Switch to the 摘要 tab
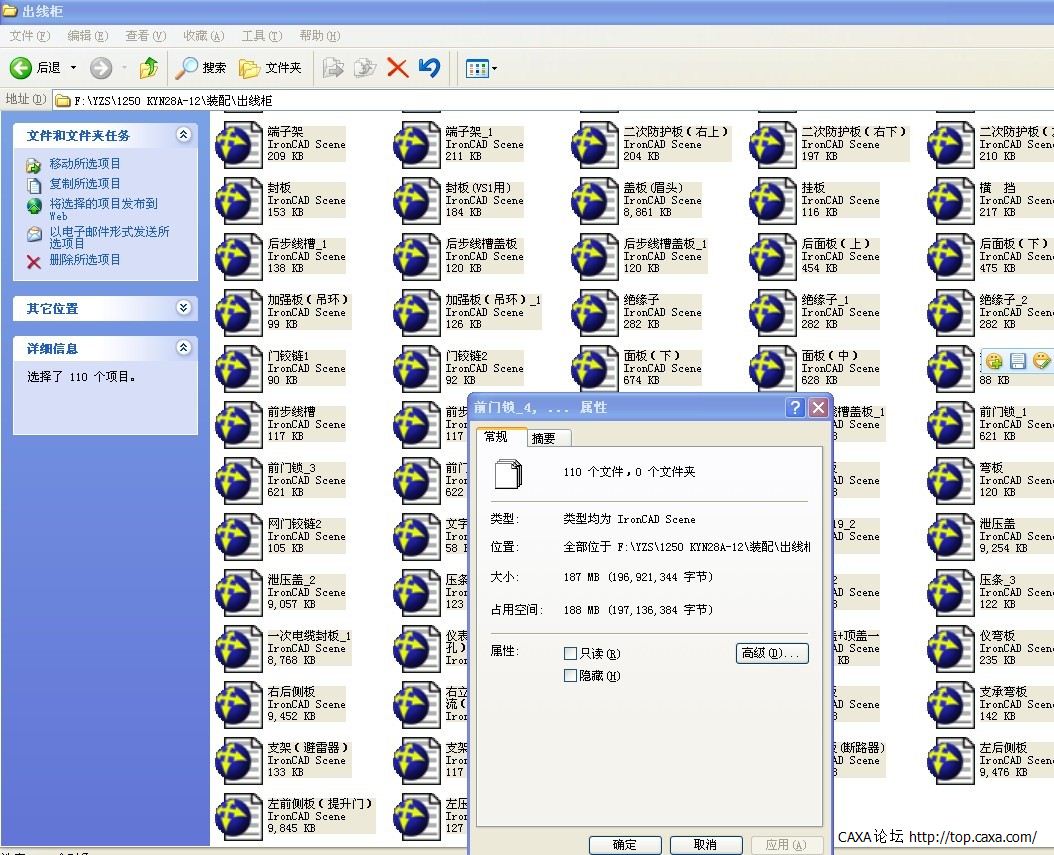This screenshot has width=1054, height=855. [545, 438]
